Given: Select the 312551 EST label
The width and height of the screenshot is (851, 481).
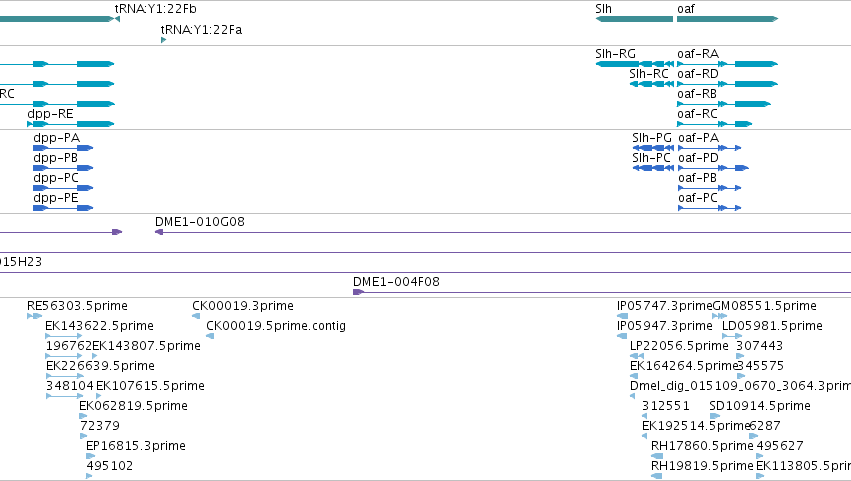Looking at the screenshot, I should [665, 407].
